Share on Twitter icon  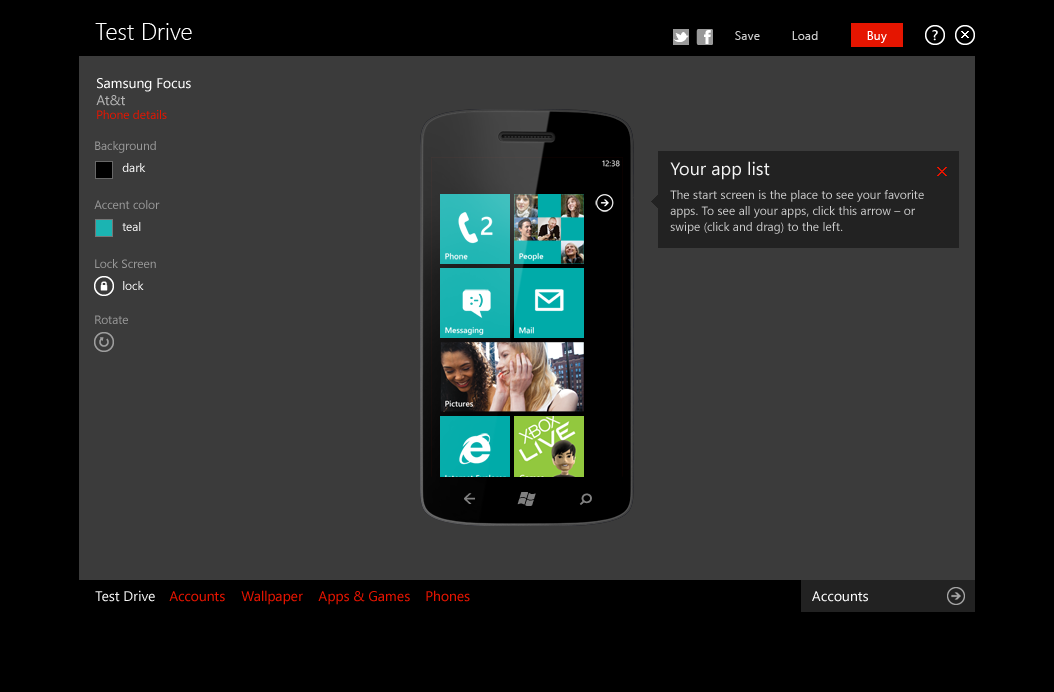click(x=681, y=37)
